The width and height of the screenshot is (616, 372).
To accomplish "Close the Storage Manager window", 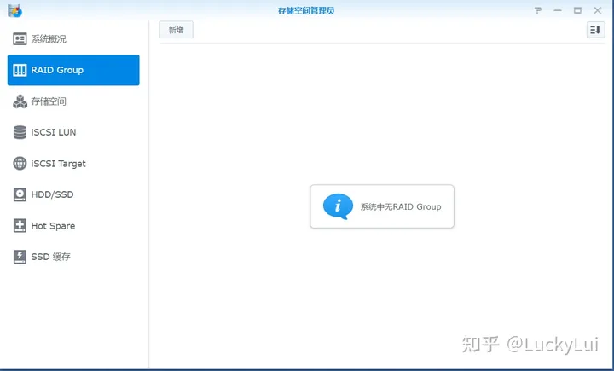I will point(598,11).
